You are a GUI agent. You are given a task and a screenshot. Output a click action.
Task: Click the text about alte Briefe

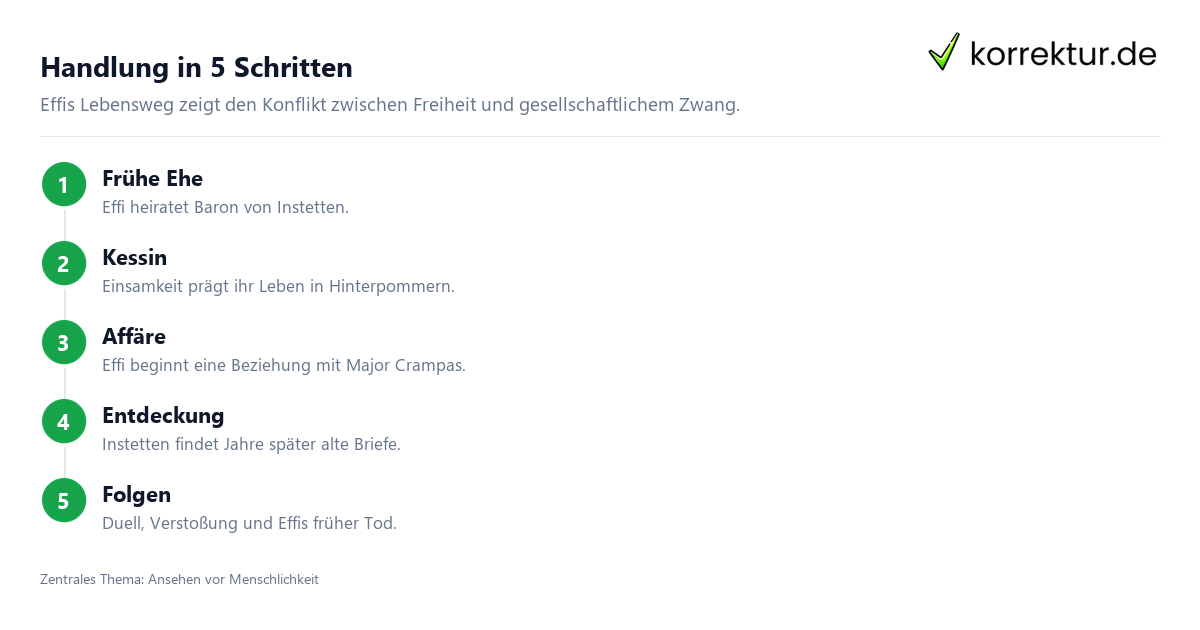pyautogui.click(x=251, y=445)
